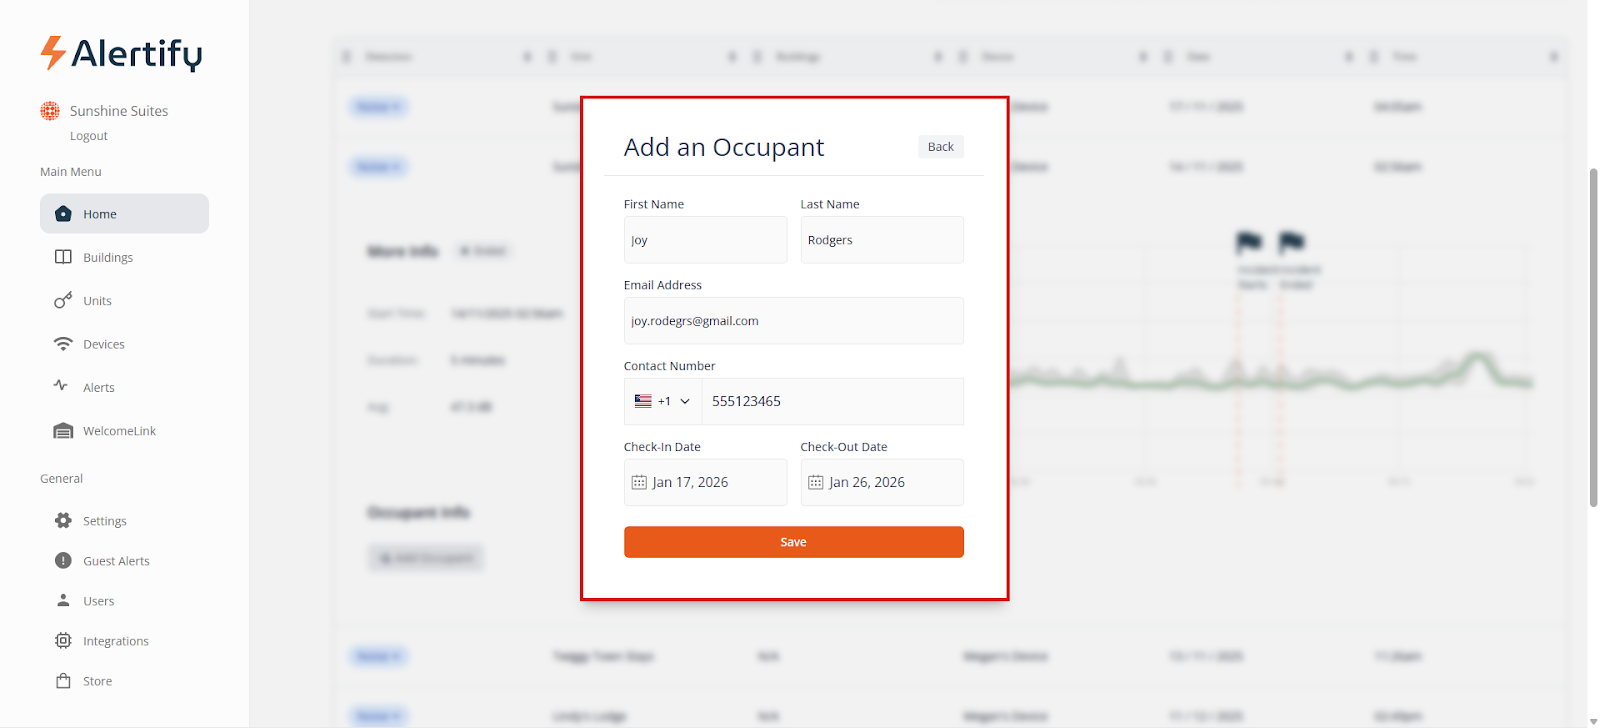Open the Check-In Date picker
Viewport: 1600px width, 728px height.
point(705,482)
